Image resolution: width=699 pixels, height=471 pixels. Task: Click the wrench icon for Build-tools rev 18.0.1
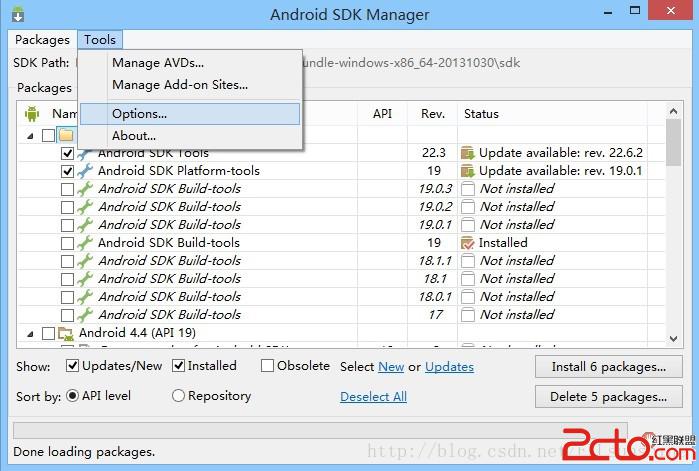pos(85,297)
